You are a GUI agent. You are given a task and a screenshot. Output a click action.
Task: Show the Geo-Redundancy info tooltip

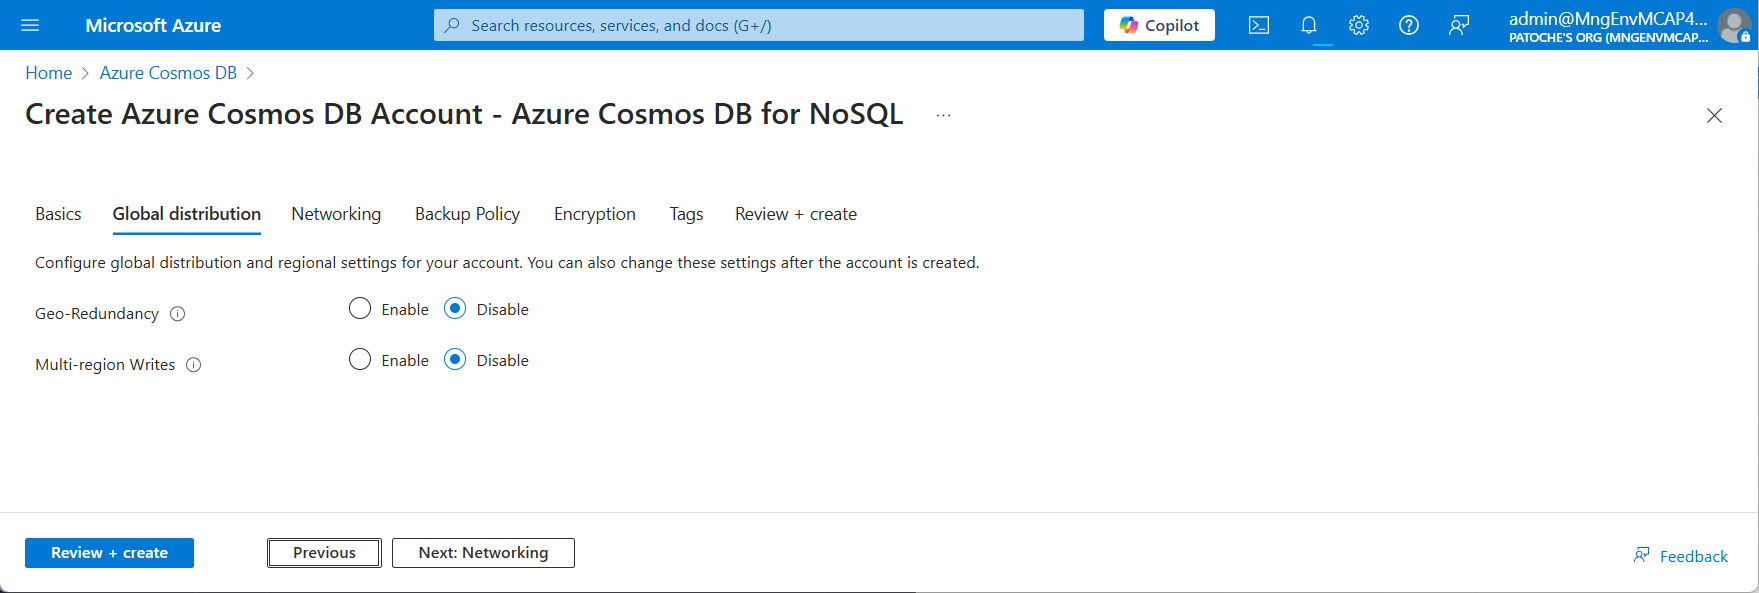click(x=177, y=314)
